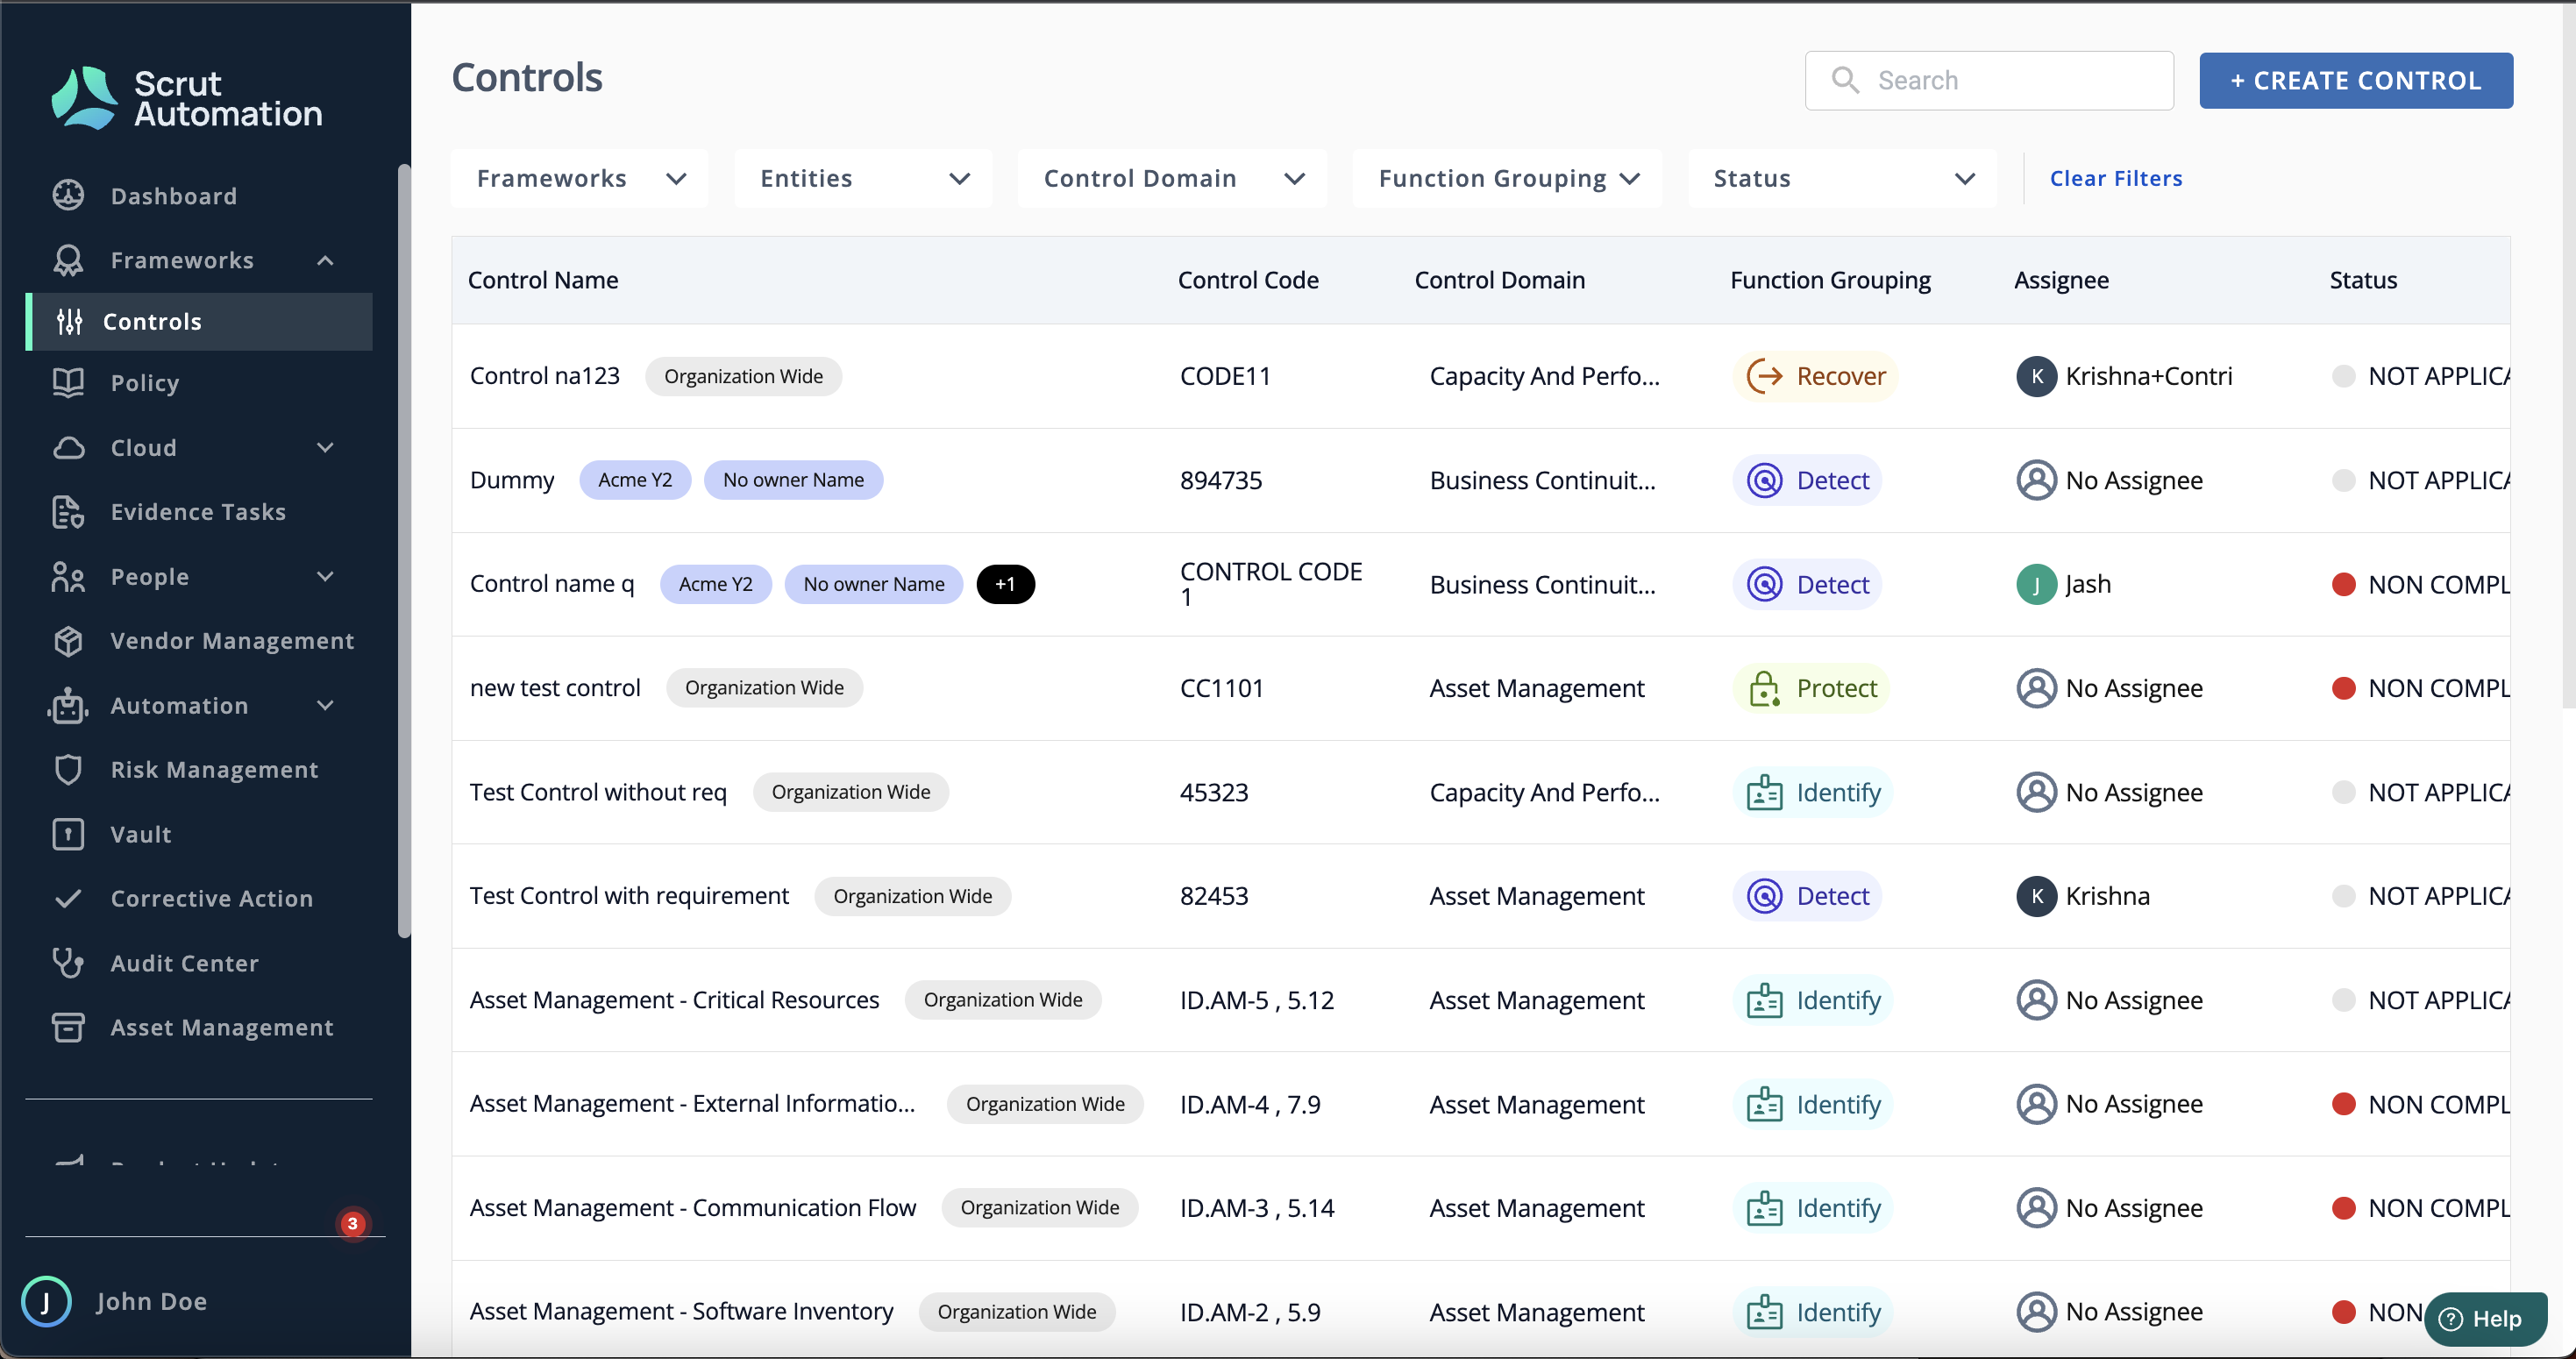
Task: Click the Audit Center stethoscope icon
Action: [68, 963]
